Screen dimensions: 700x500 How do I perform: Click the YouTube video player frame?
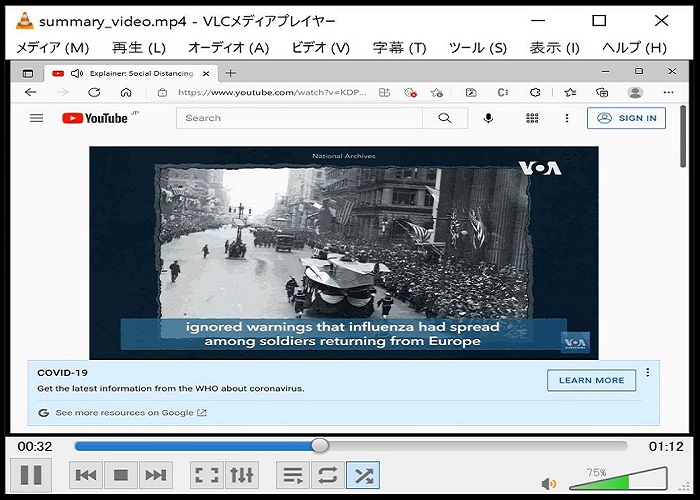pyautogui.click(x=344, y=253)
